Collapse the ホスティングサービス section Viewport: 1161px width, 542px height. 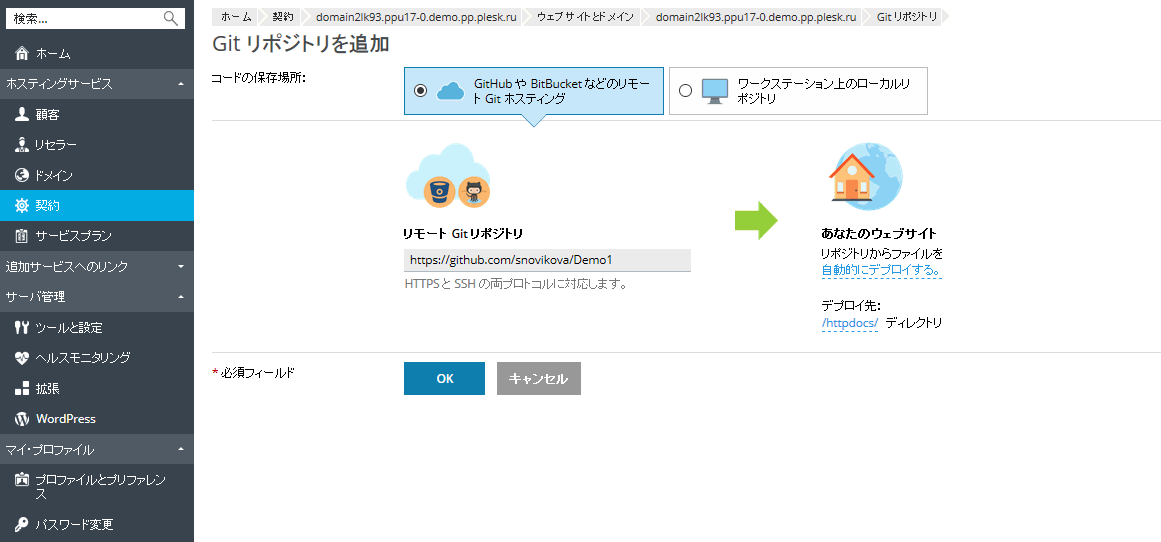[x=180, y=84]
